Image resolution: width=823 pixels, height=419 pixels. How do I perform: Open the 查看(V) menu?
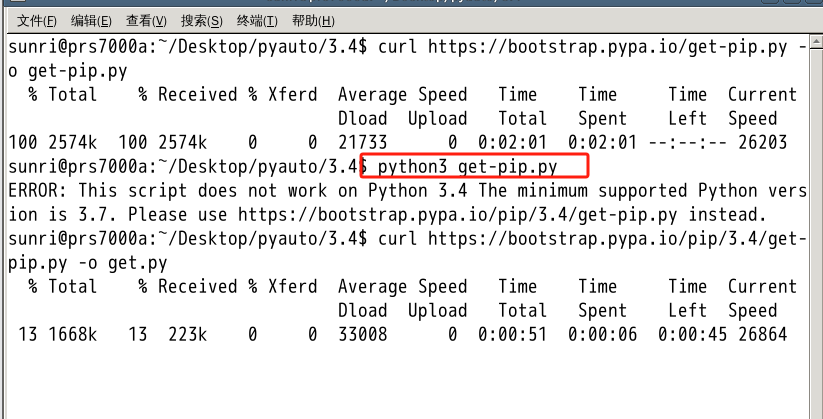point(147,20)
